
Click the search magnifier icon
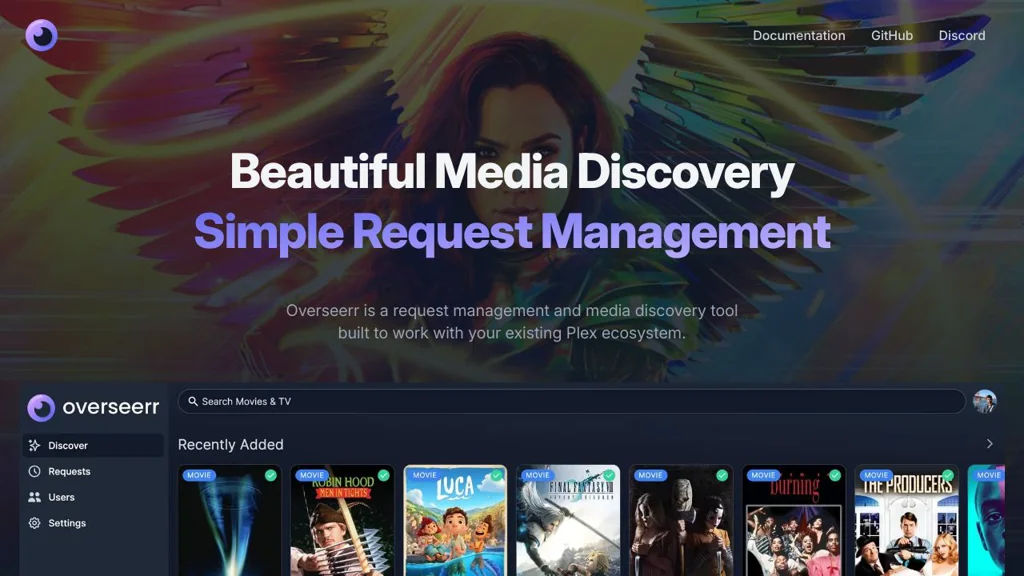[x=193, y=401]
